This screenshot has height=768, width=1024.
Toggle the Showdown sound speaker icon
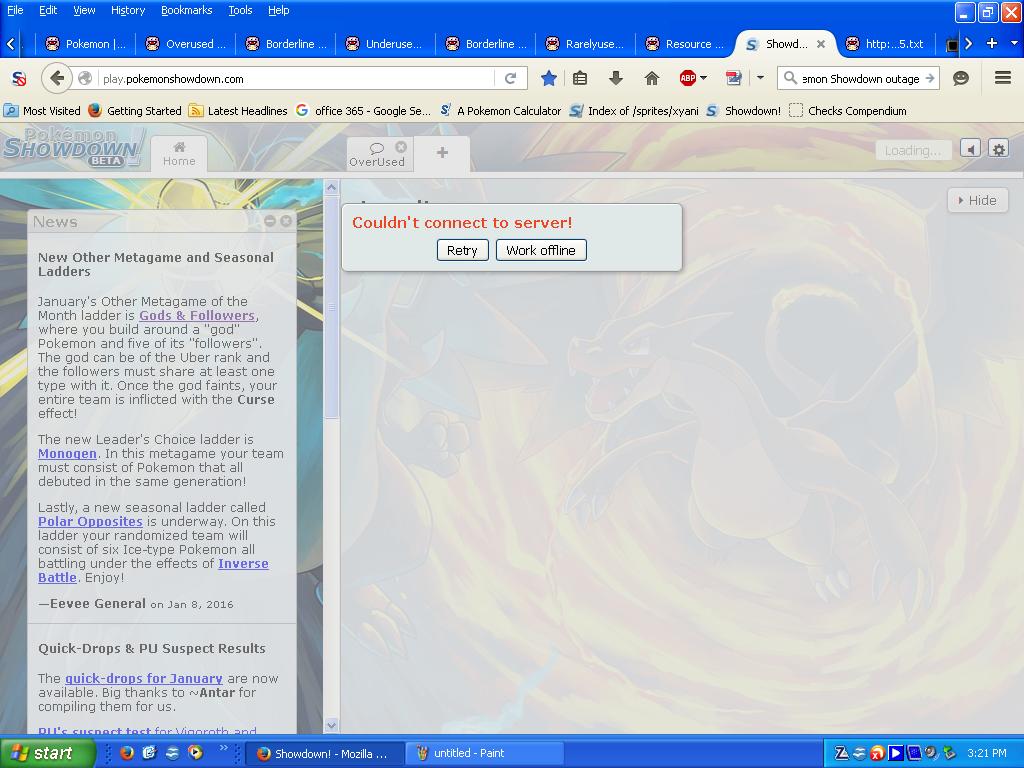[970, 150]
